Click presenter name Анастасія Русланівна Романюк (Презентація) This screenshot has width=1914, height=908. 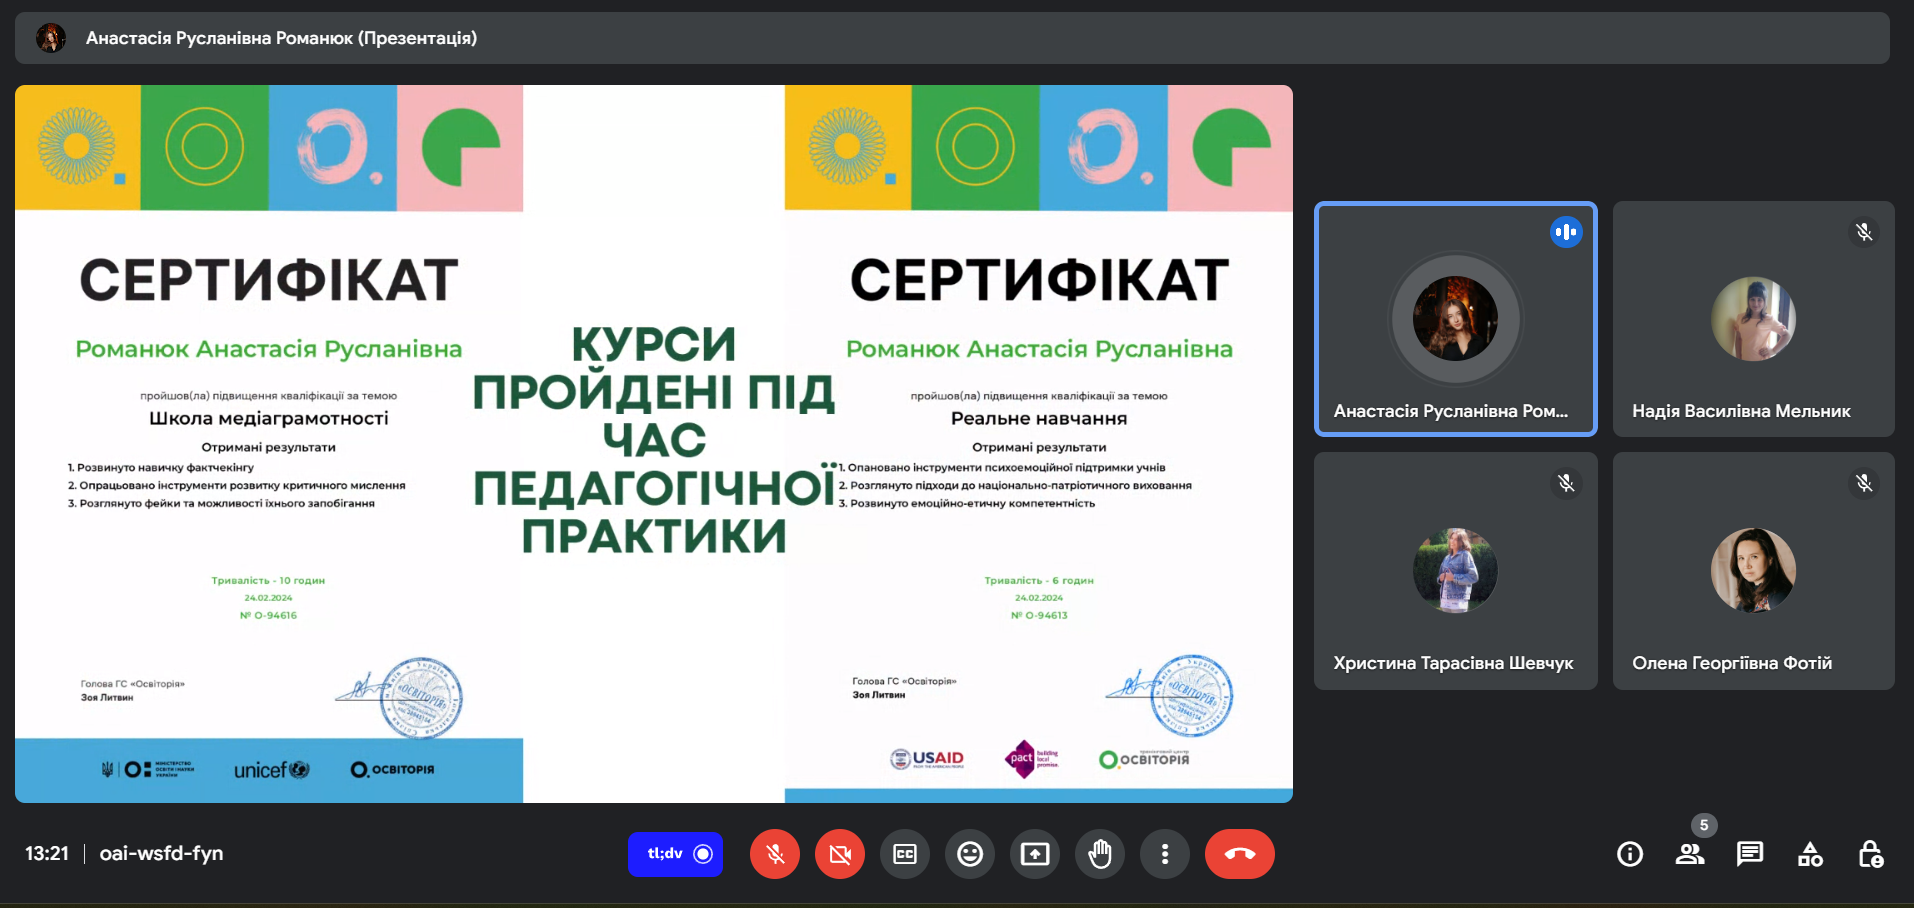[281, 38]
